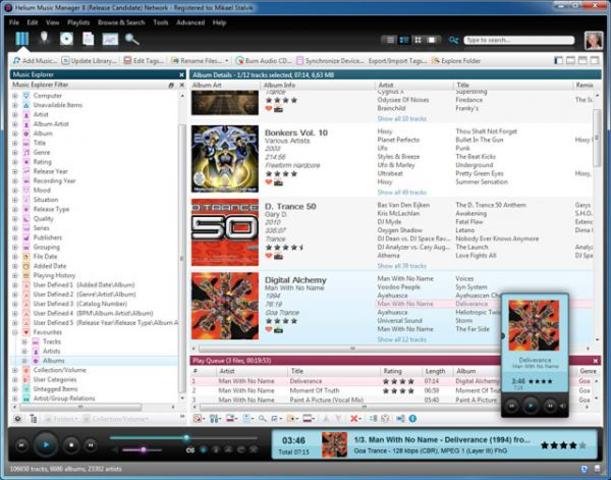Click Show all 12 tracks link under Digital Alchemy
The width and height of the screenshot is (611, 480).
[402, 339]
